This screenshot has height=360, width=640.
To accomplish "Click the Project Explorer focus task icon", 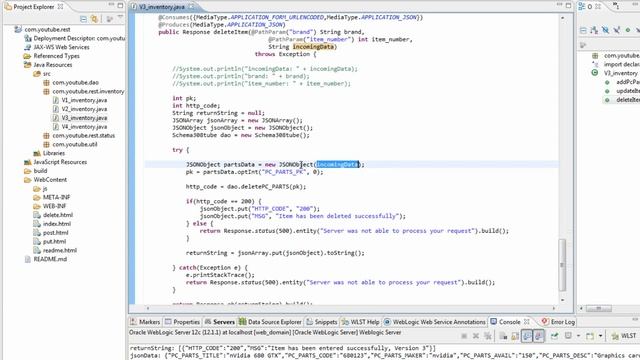I will (109, 19).
